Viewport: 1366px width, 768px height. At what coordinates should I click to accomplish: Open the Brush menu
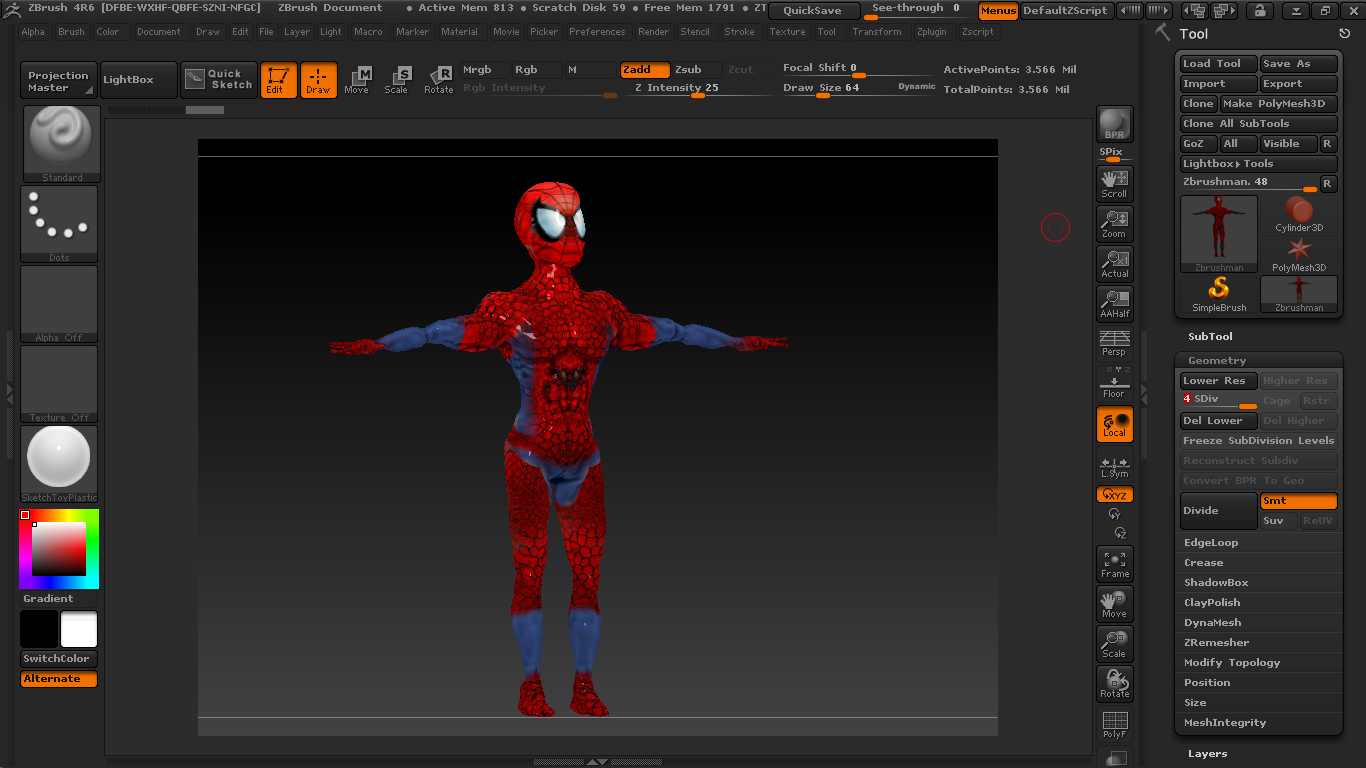[71, 32]
